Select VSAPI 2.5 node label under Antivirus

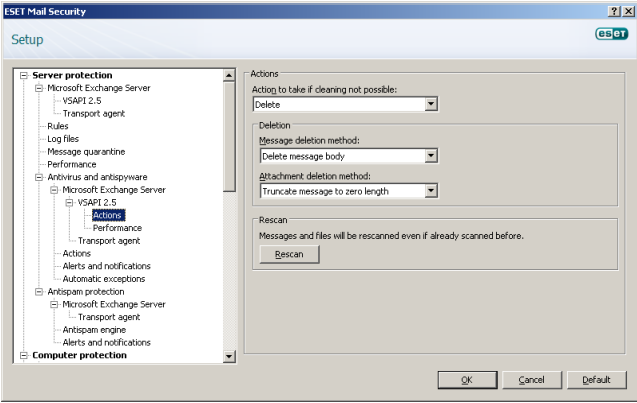pos(97,203)
